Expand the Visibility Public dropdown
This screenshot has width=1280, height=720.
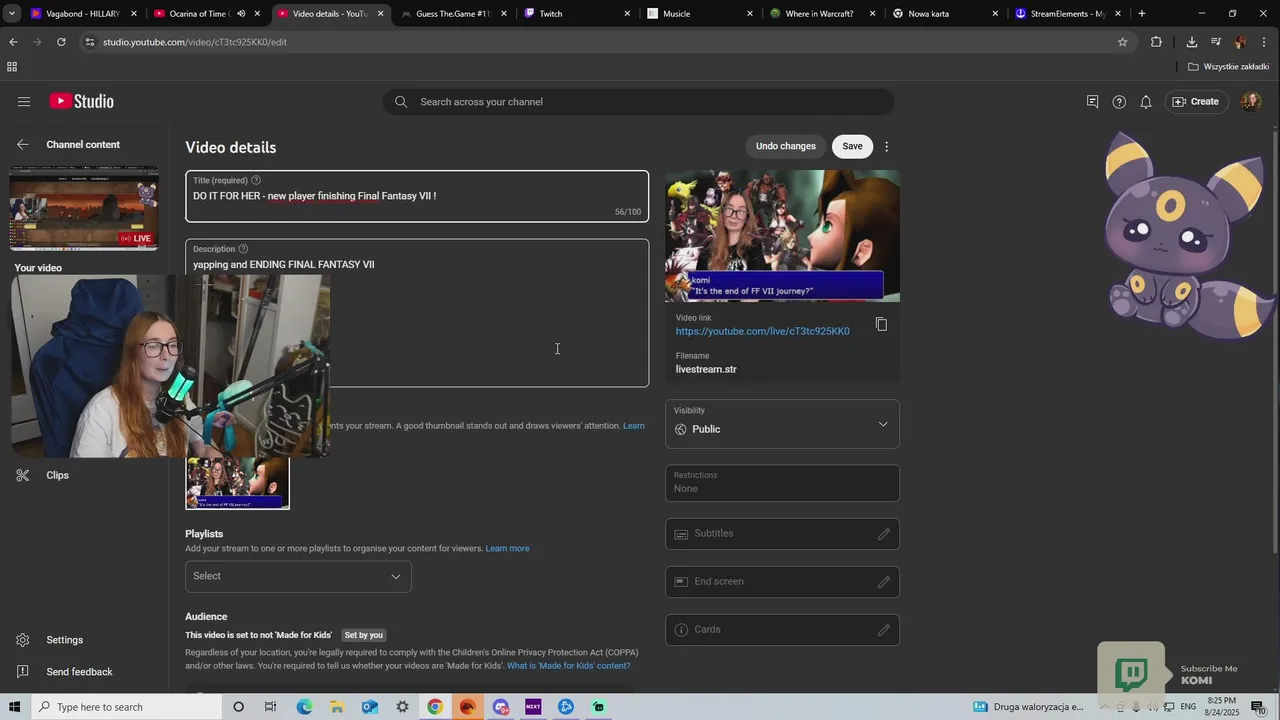[782, 424]
